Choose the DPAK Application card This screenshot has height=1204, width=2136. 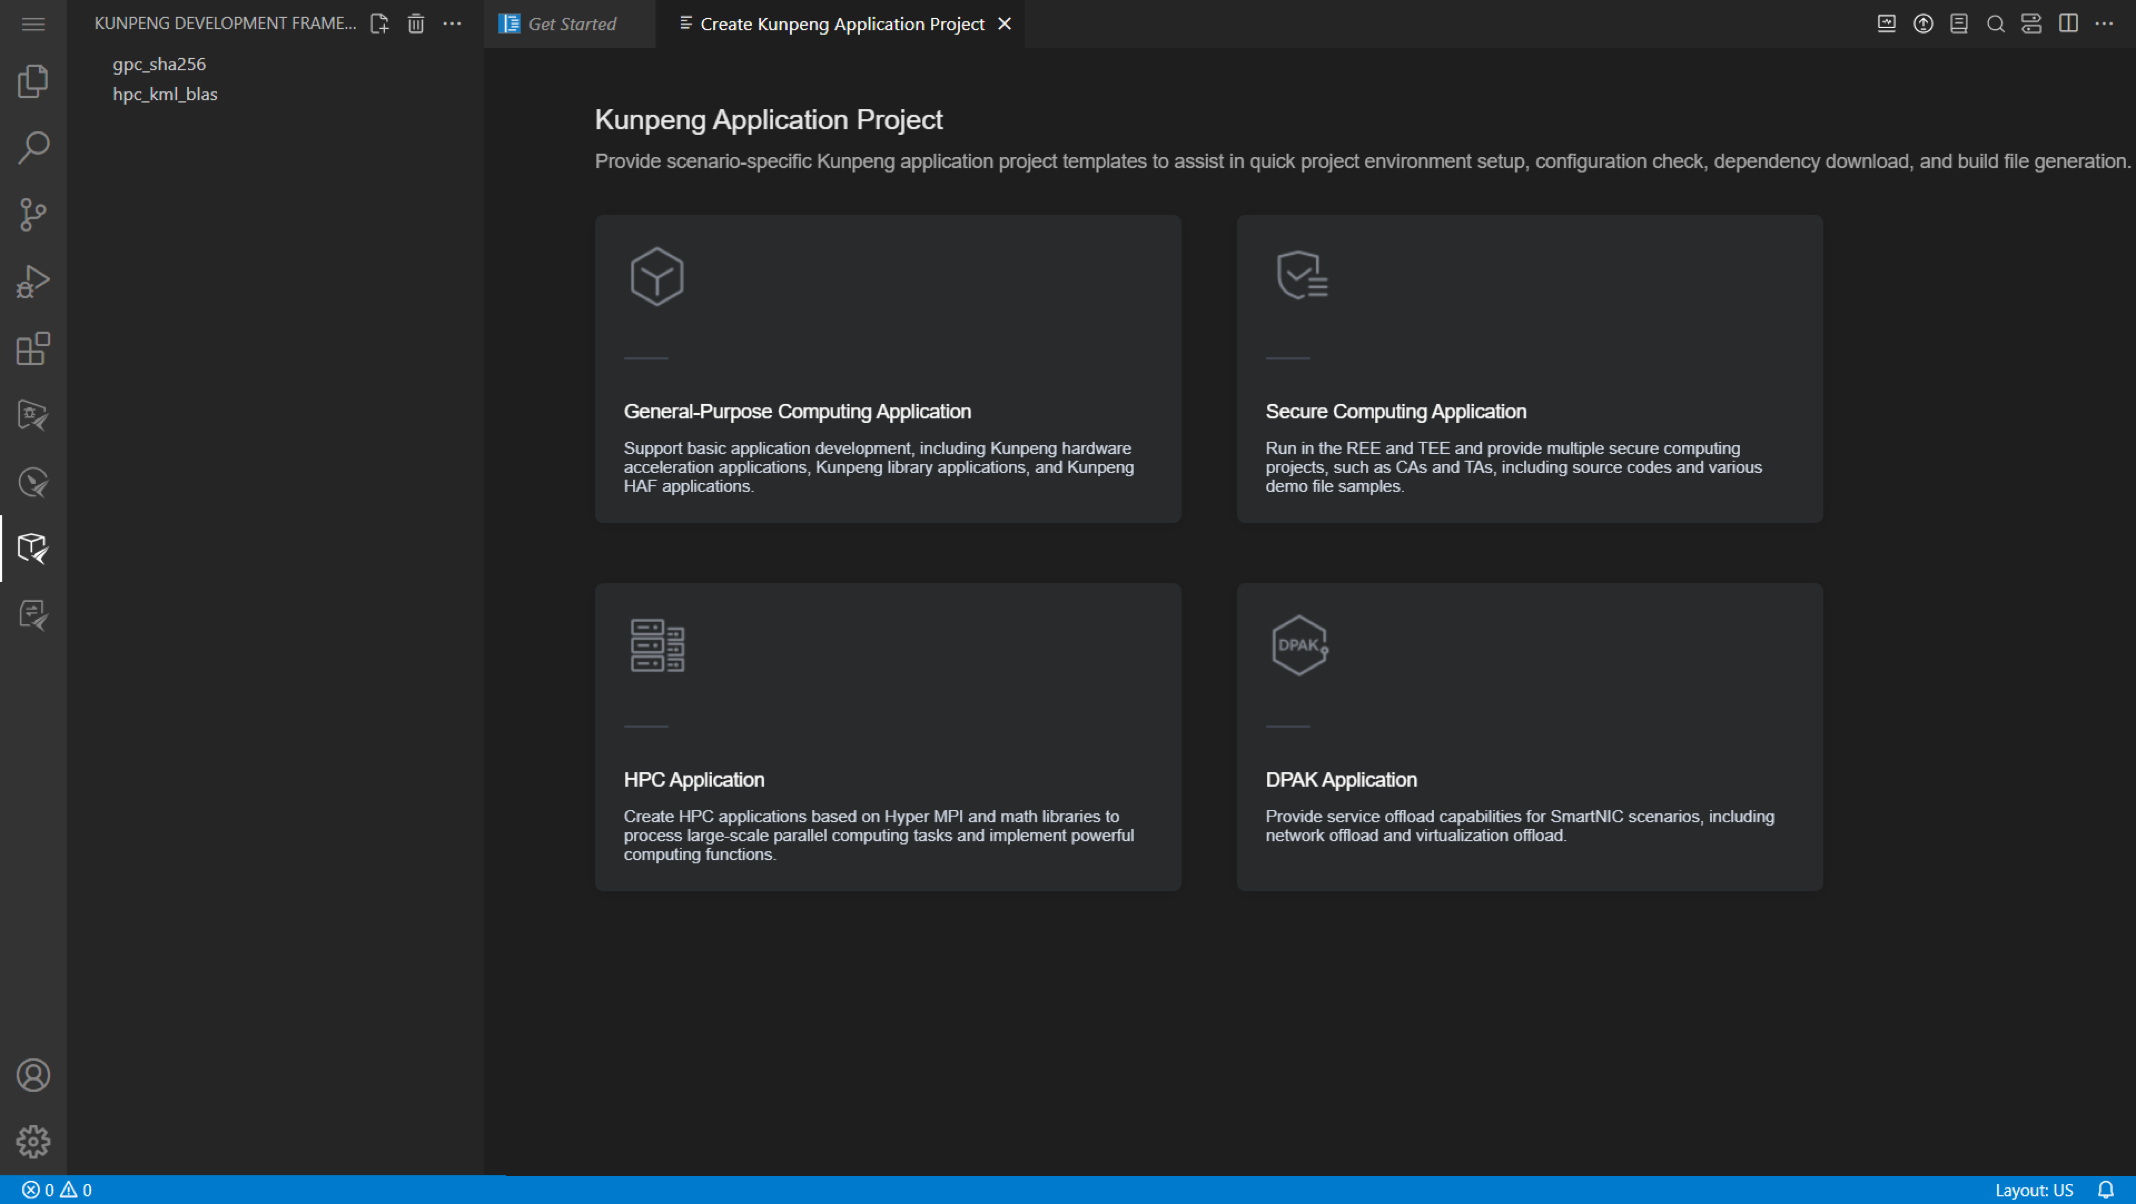pyautogui.click(x=1529, y=737)
